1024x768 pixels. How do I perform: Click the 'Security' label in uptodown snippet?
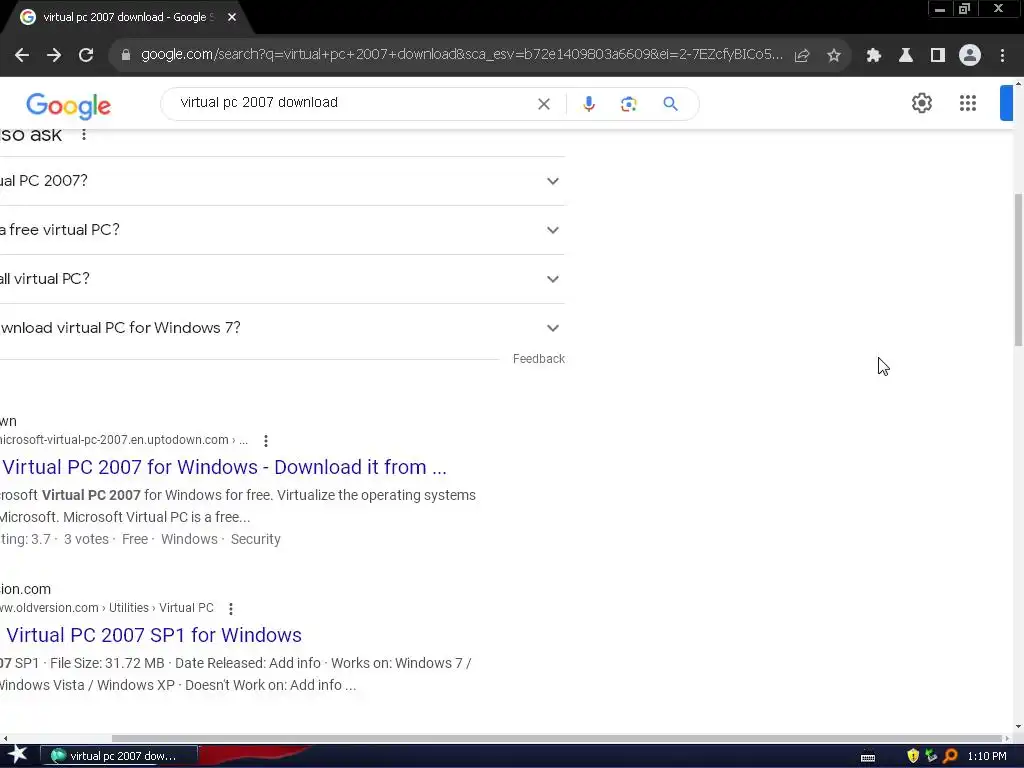coord(255,539)
